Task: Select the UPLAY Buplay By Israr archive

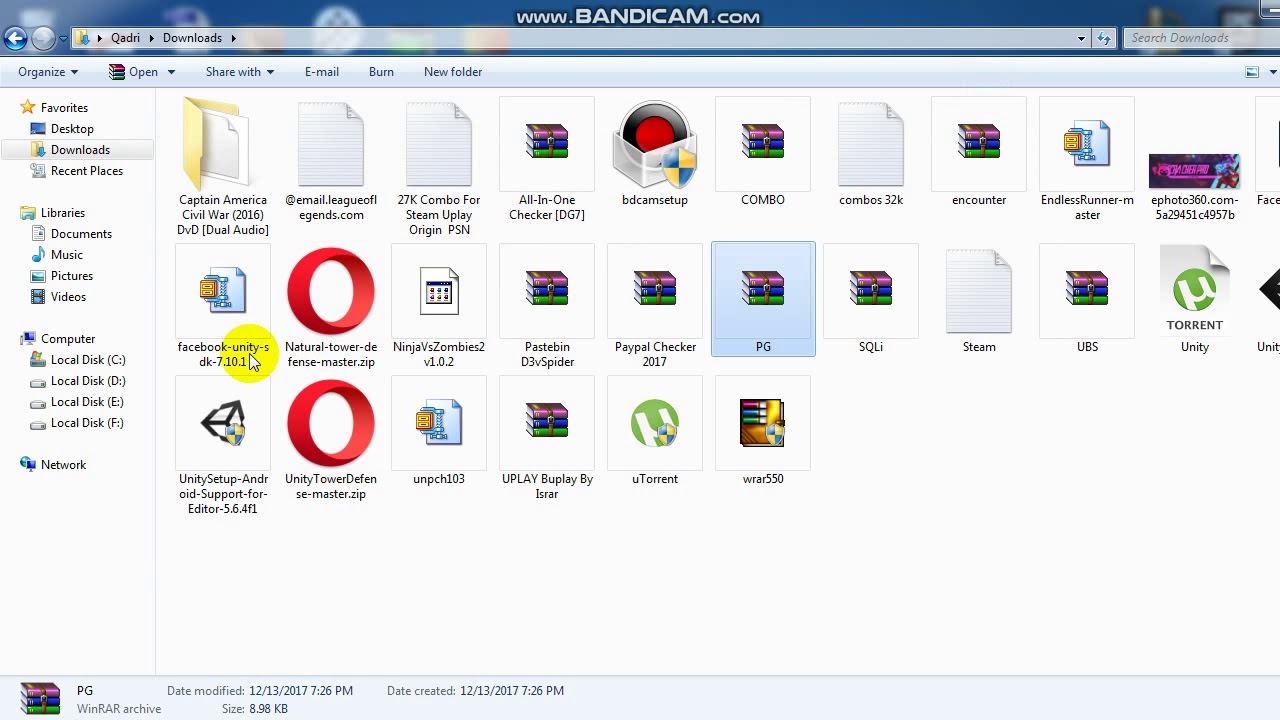Action: 547,439
